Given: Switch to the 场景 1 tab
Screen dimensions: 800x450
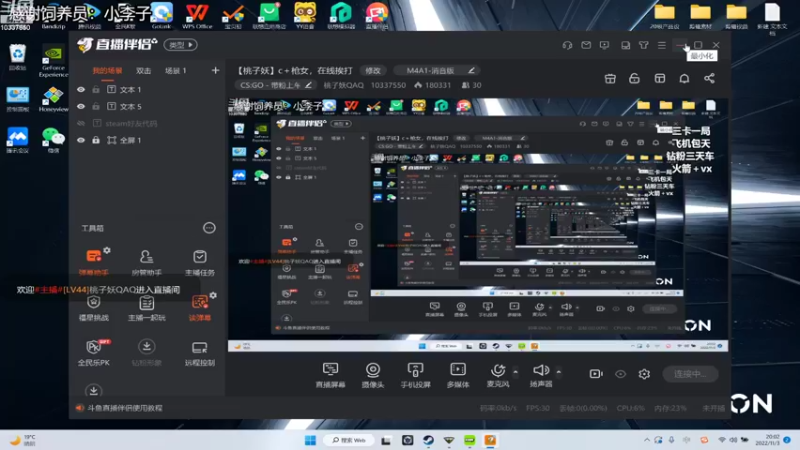Looking at the screenshot, I should click(176, 70).
